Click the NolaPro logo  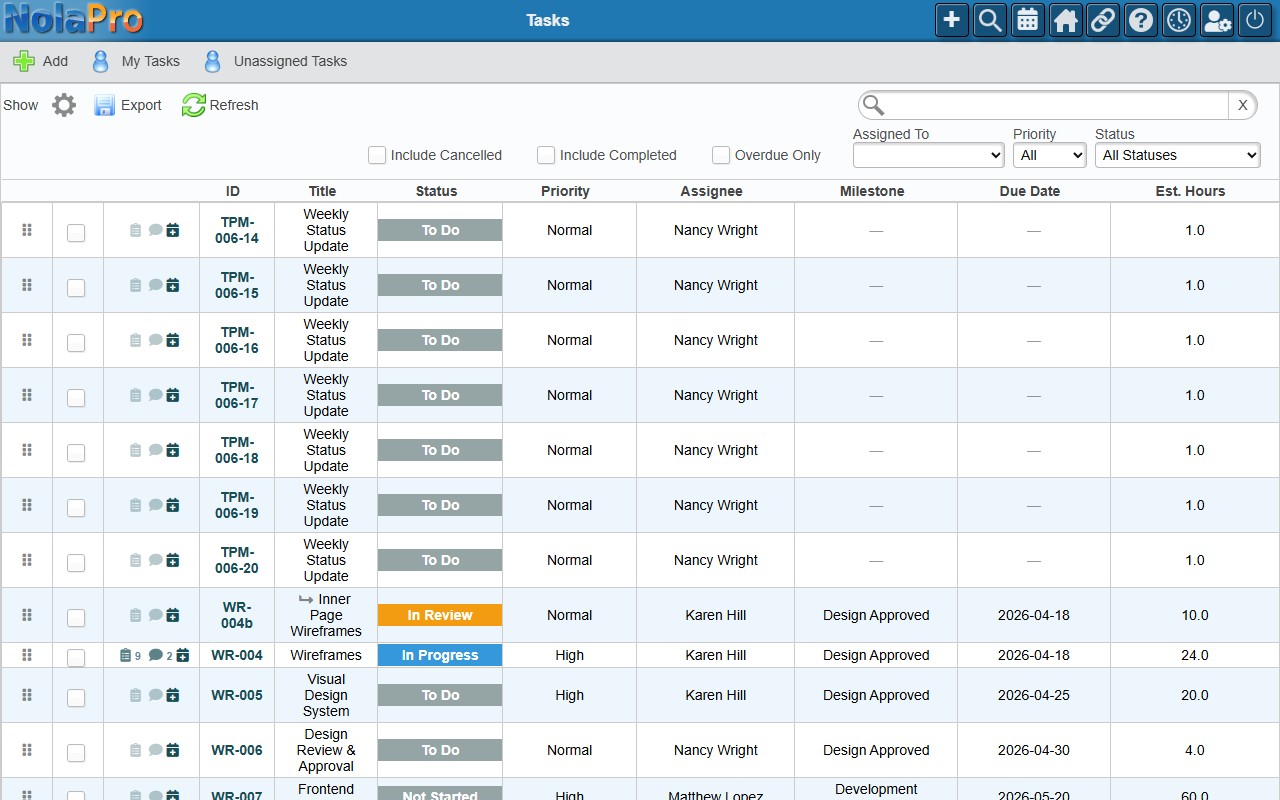point(73,20)
